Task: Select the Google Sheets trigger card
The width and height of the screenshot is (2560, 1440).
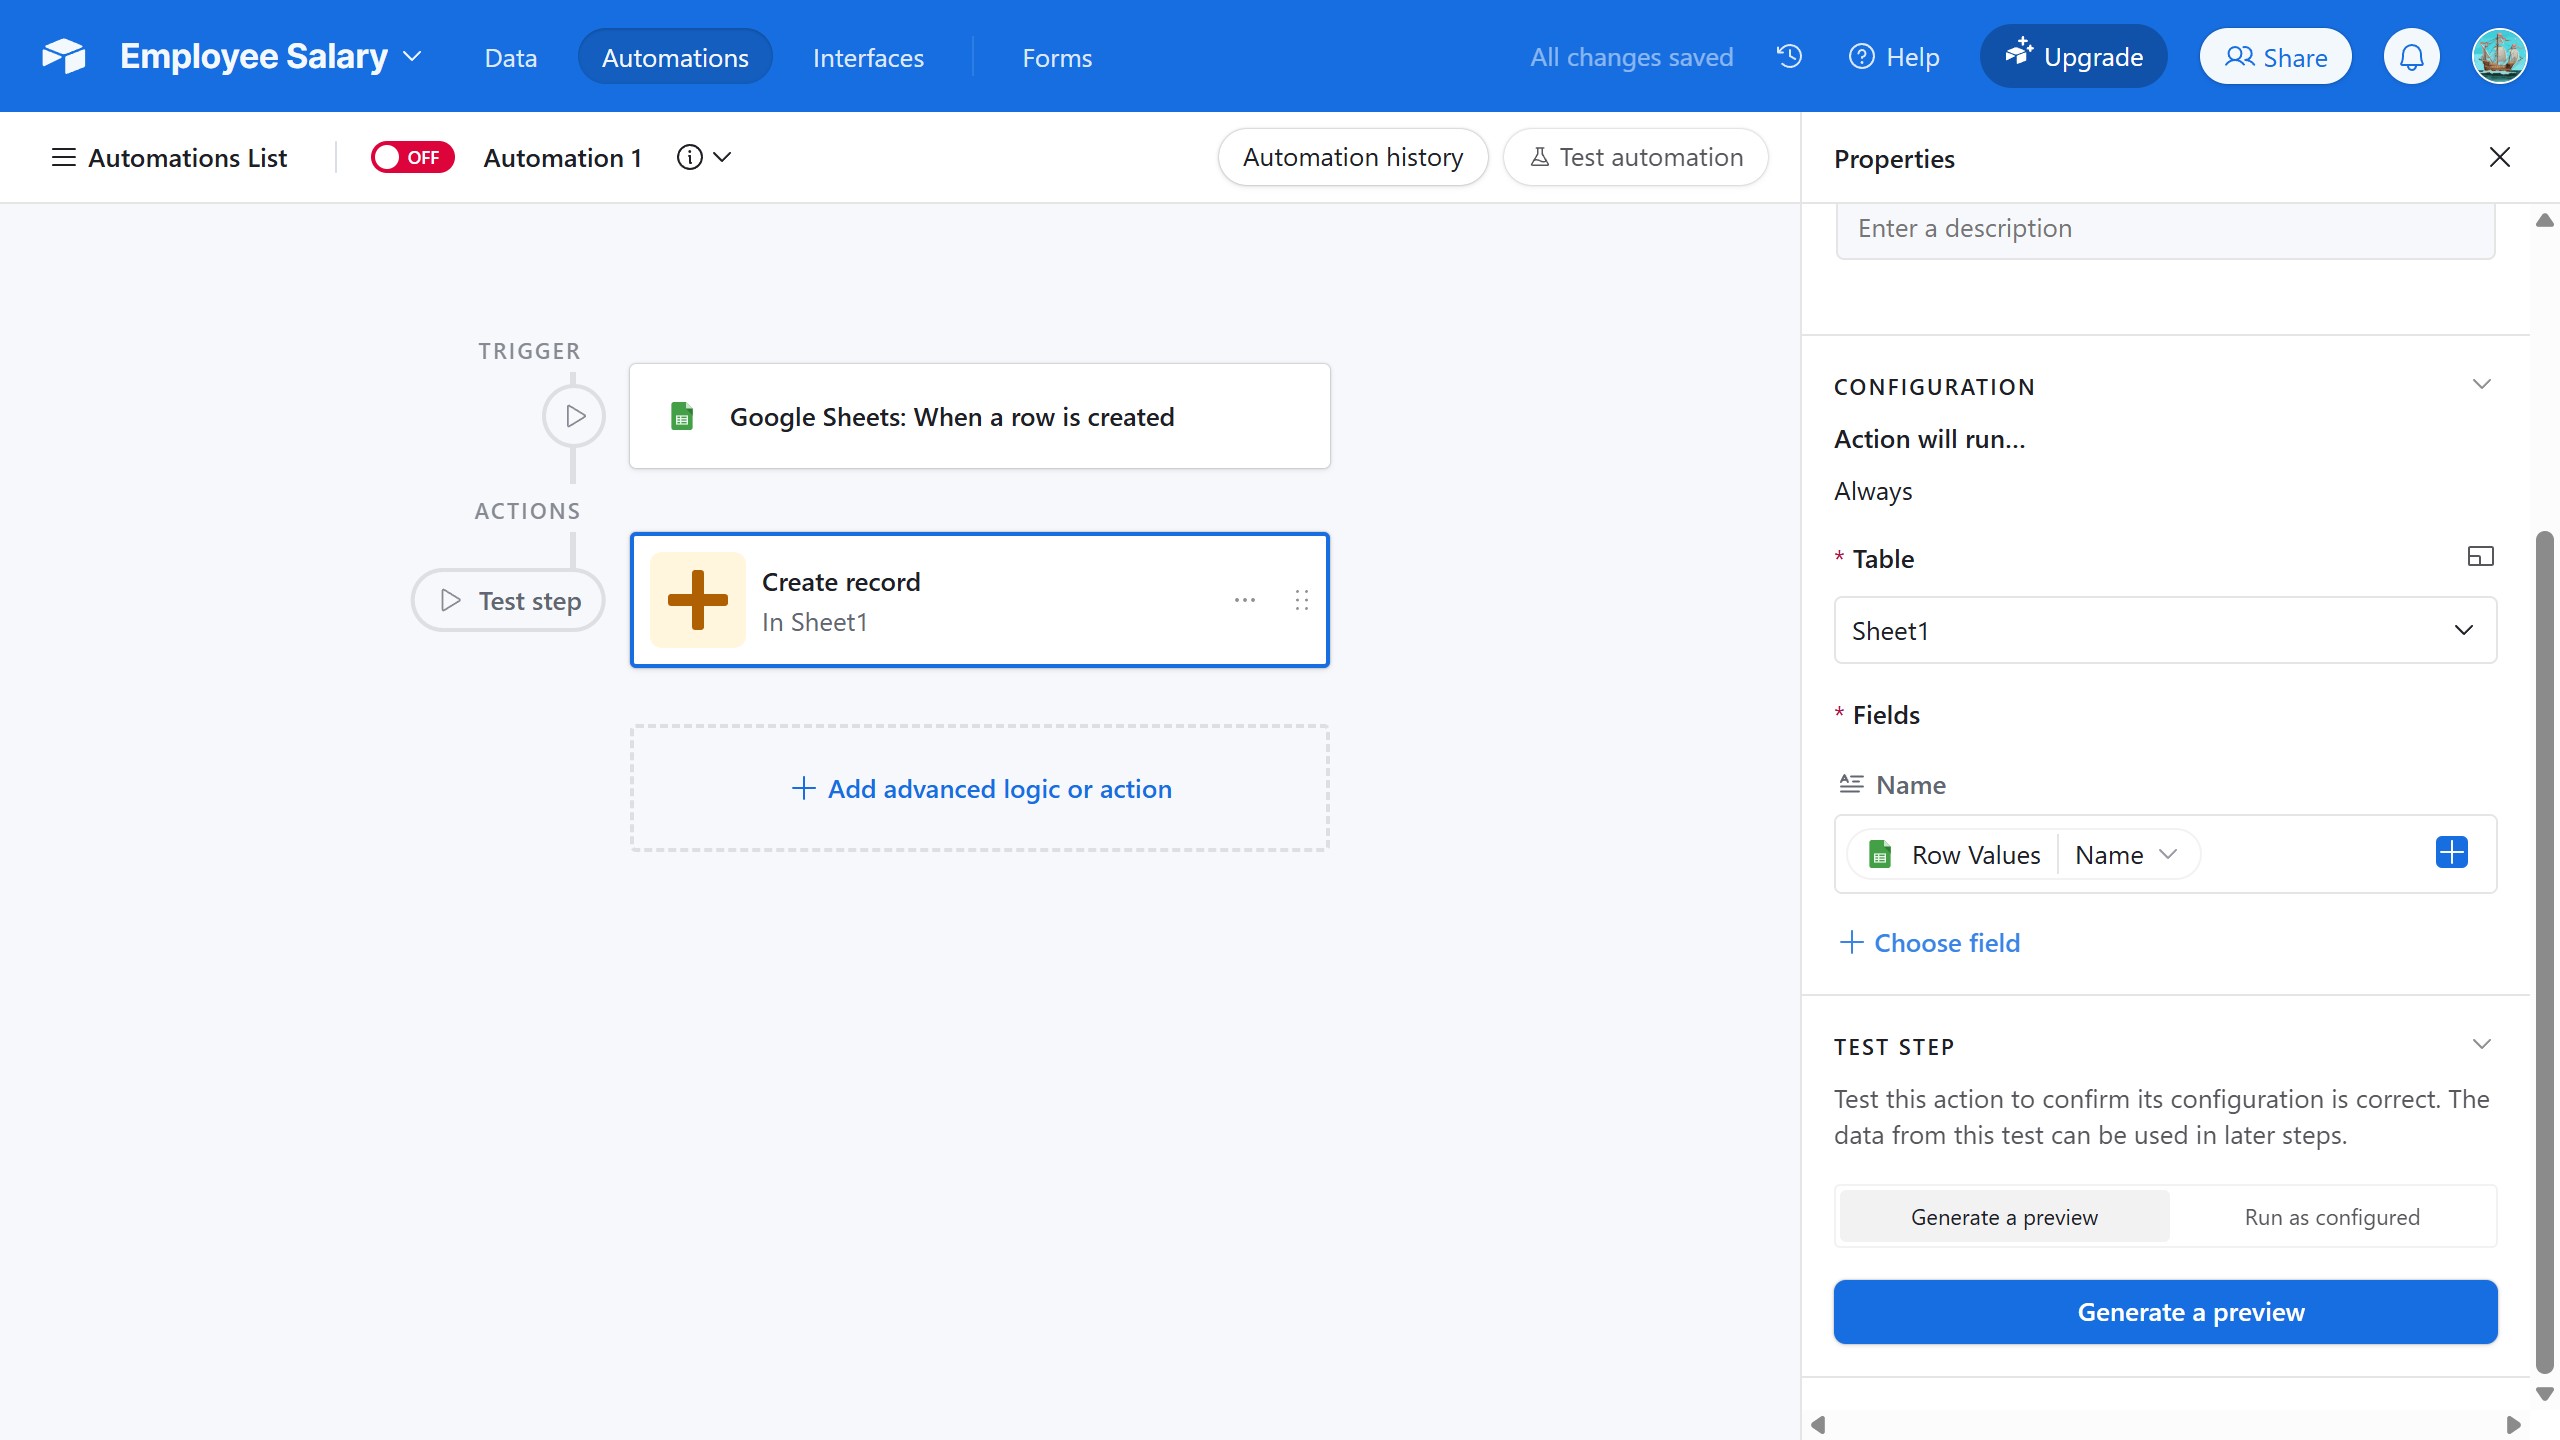Action: (x=979, y=416)
